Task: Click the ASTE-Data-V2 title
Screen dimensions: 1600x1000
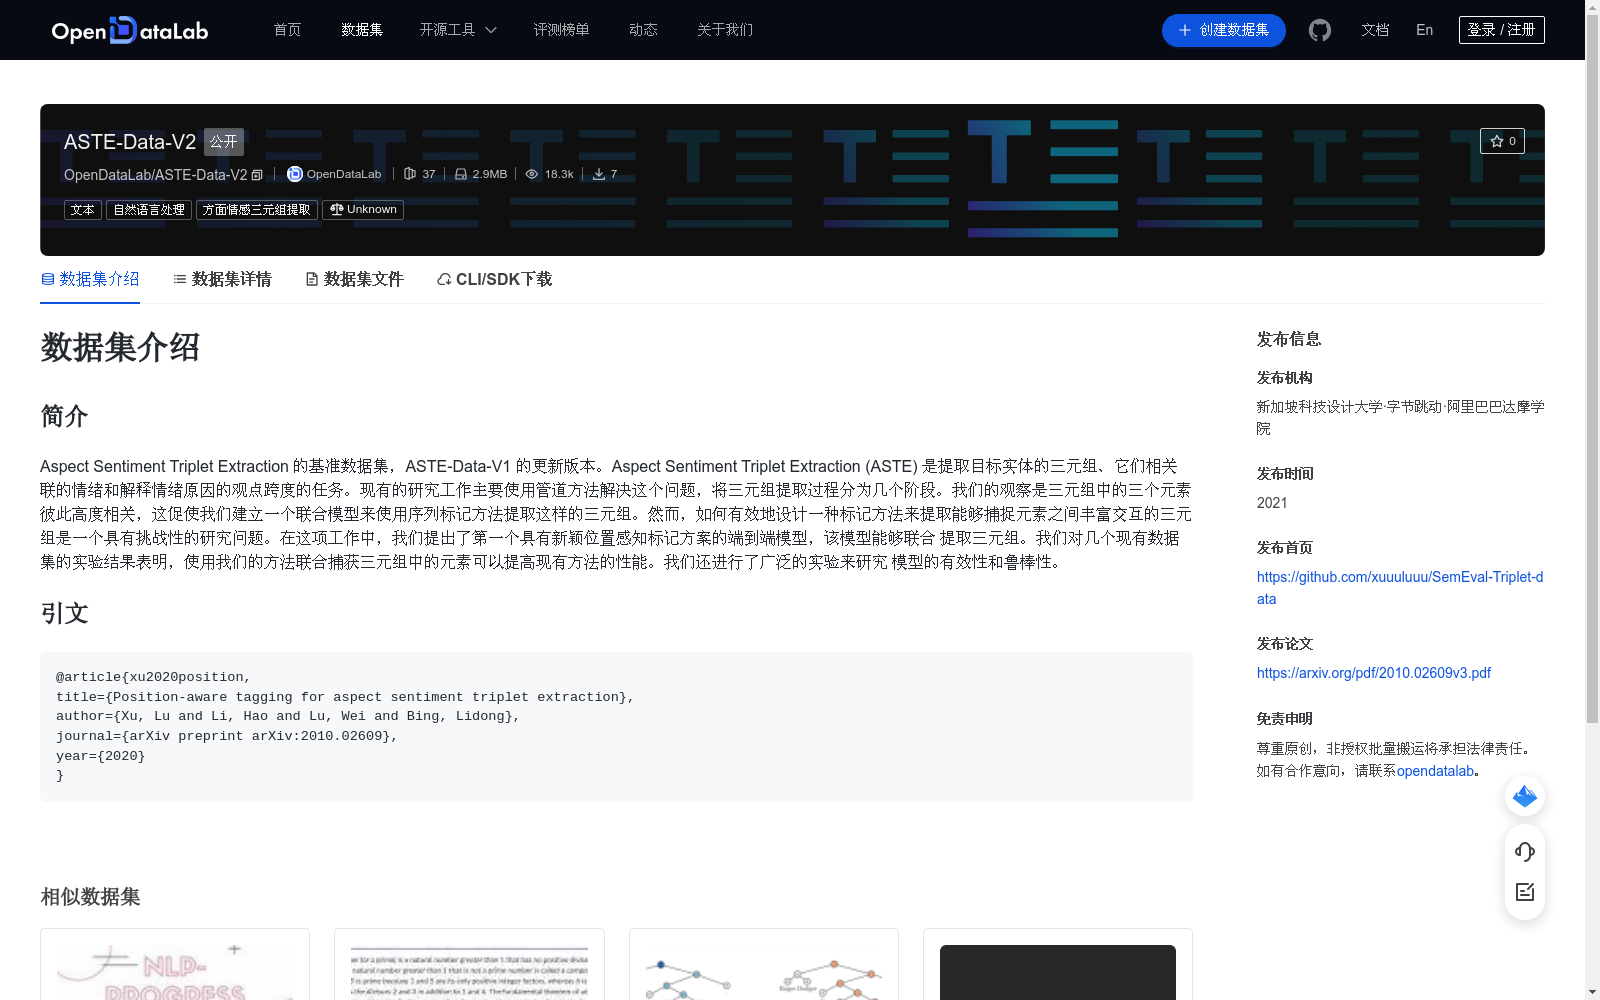Action: (x=130, y=142)
